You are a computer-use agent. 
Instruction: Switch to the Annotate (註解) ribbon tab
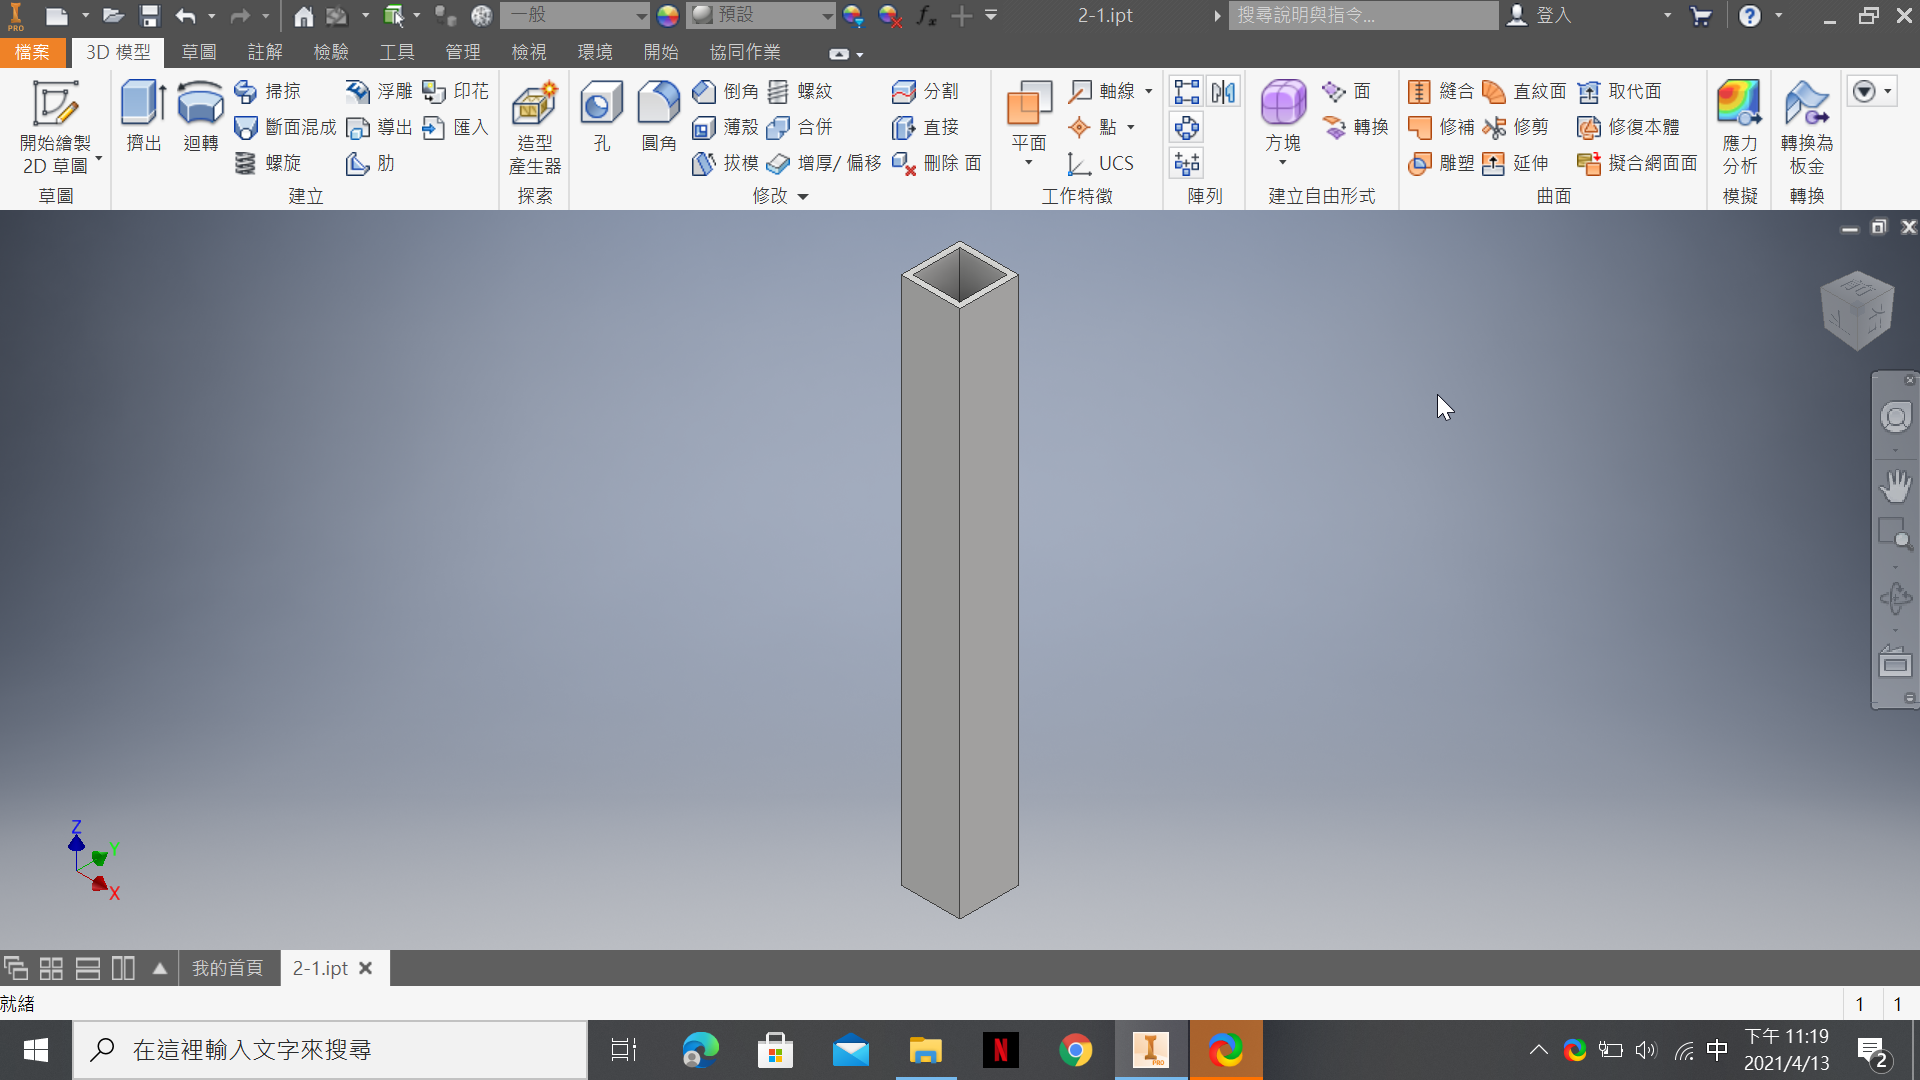265,52
